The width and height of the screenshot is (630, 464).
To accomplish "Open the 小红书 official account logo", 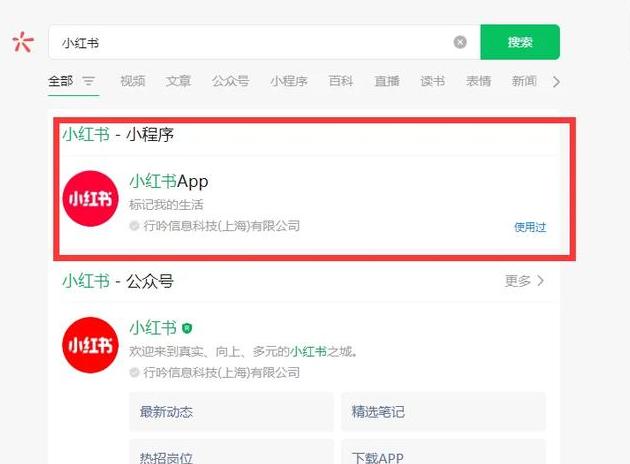I will click(91, 345).
